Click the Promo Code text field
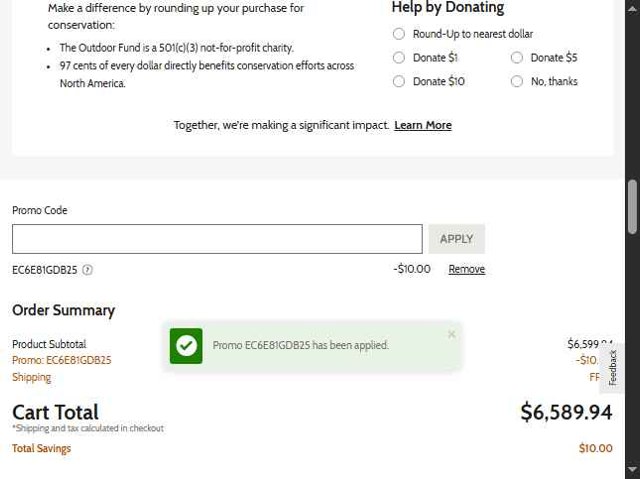 tap(217, 239)
